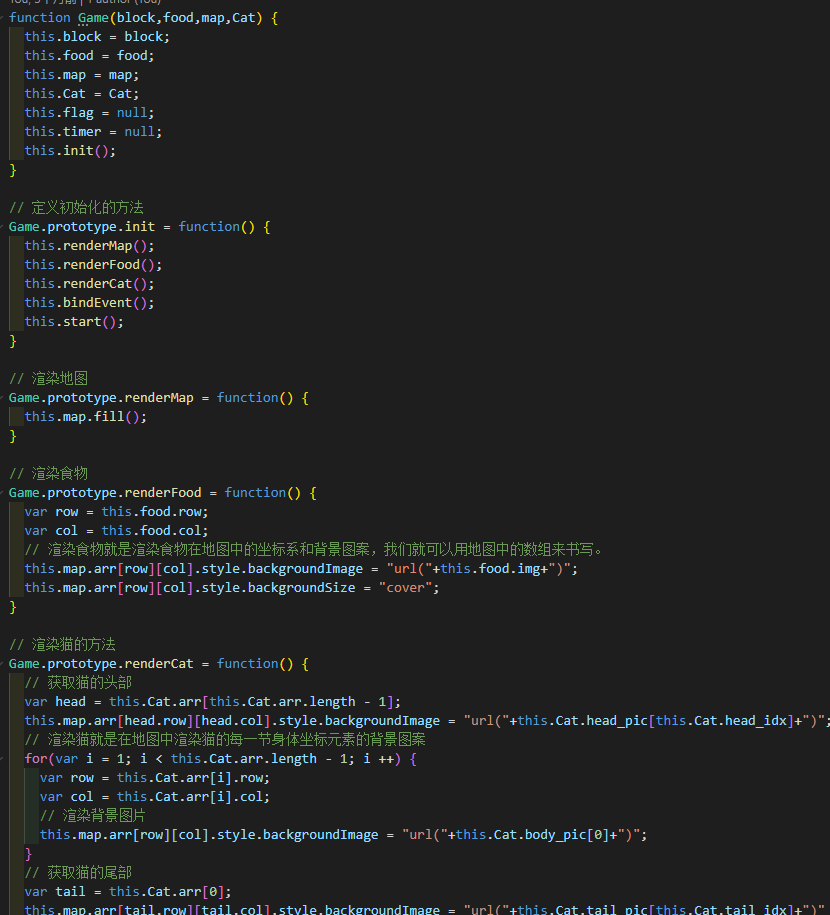Click the comment '// 定义初始化的方法'

[x=76, y=208]
